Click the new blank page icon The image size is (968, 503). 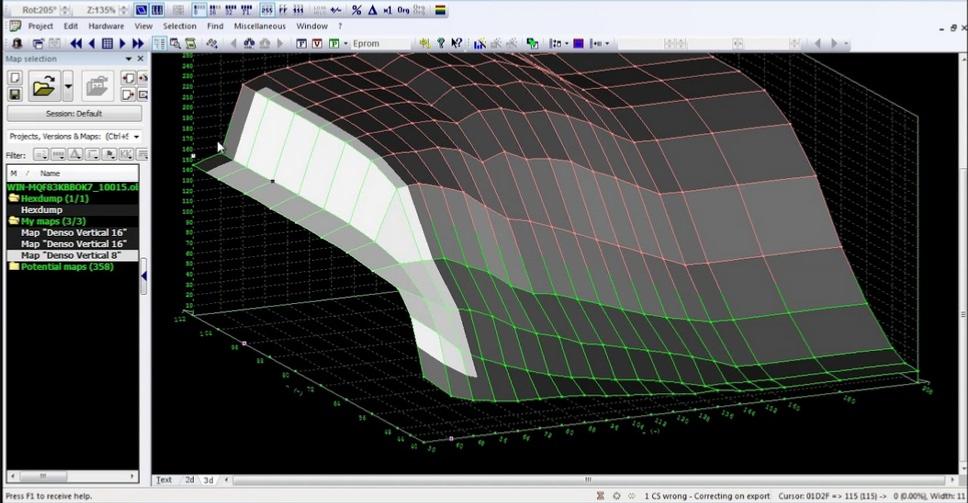click(x=15, y=78)
